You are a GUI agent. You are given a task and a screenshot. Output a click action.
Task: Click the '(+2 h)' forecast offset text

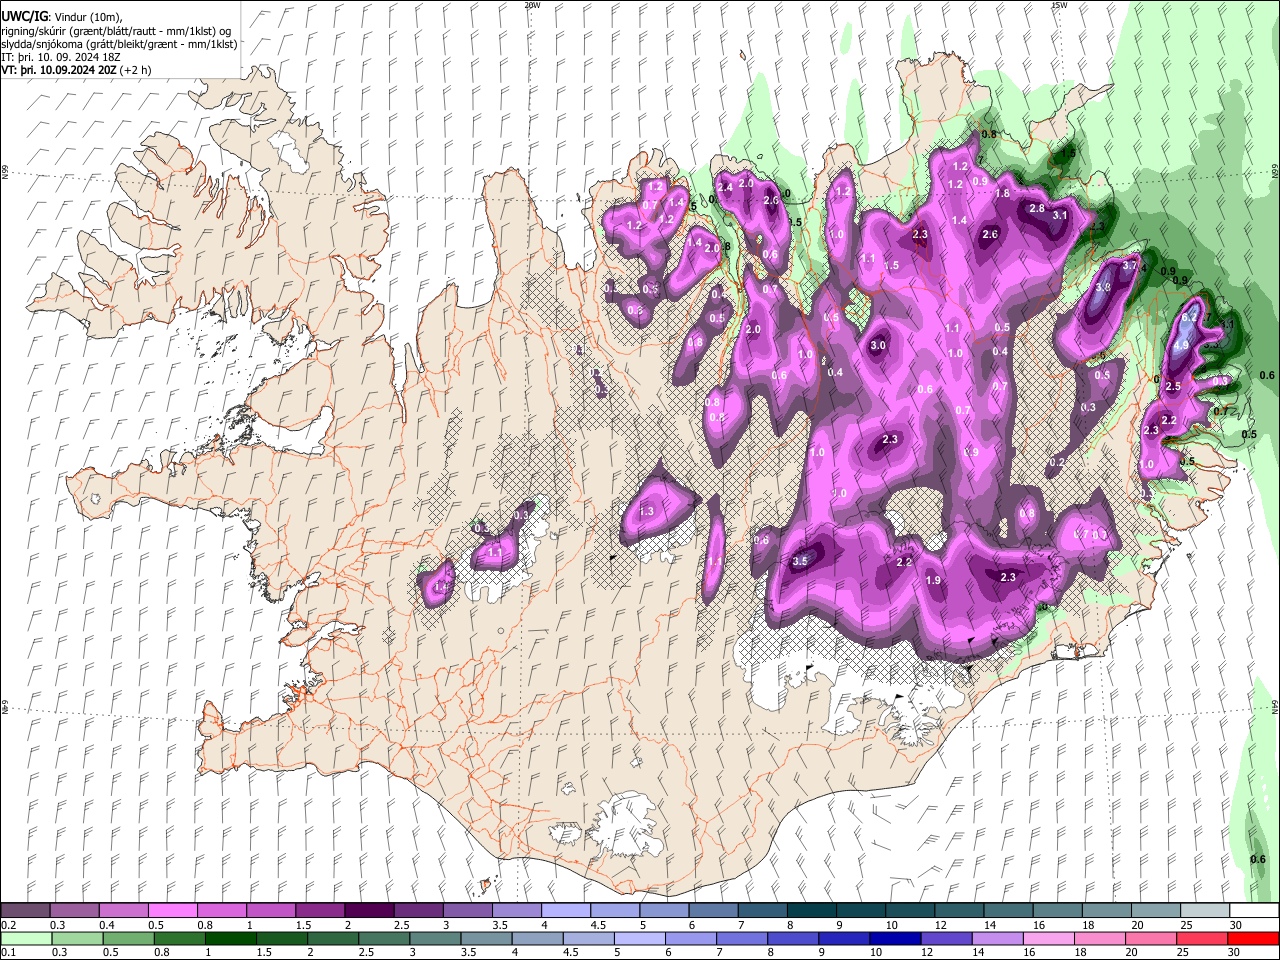[135, 71]
